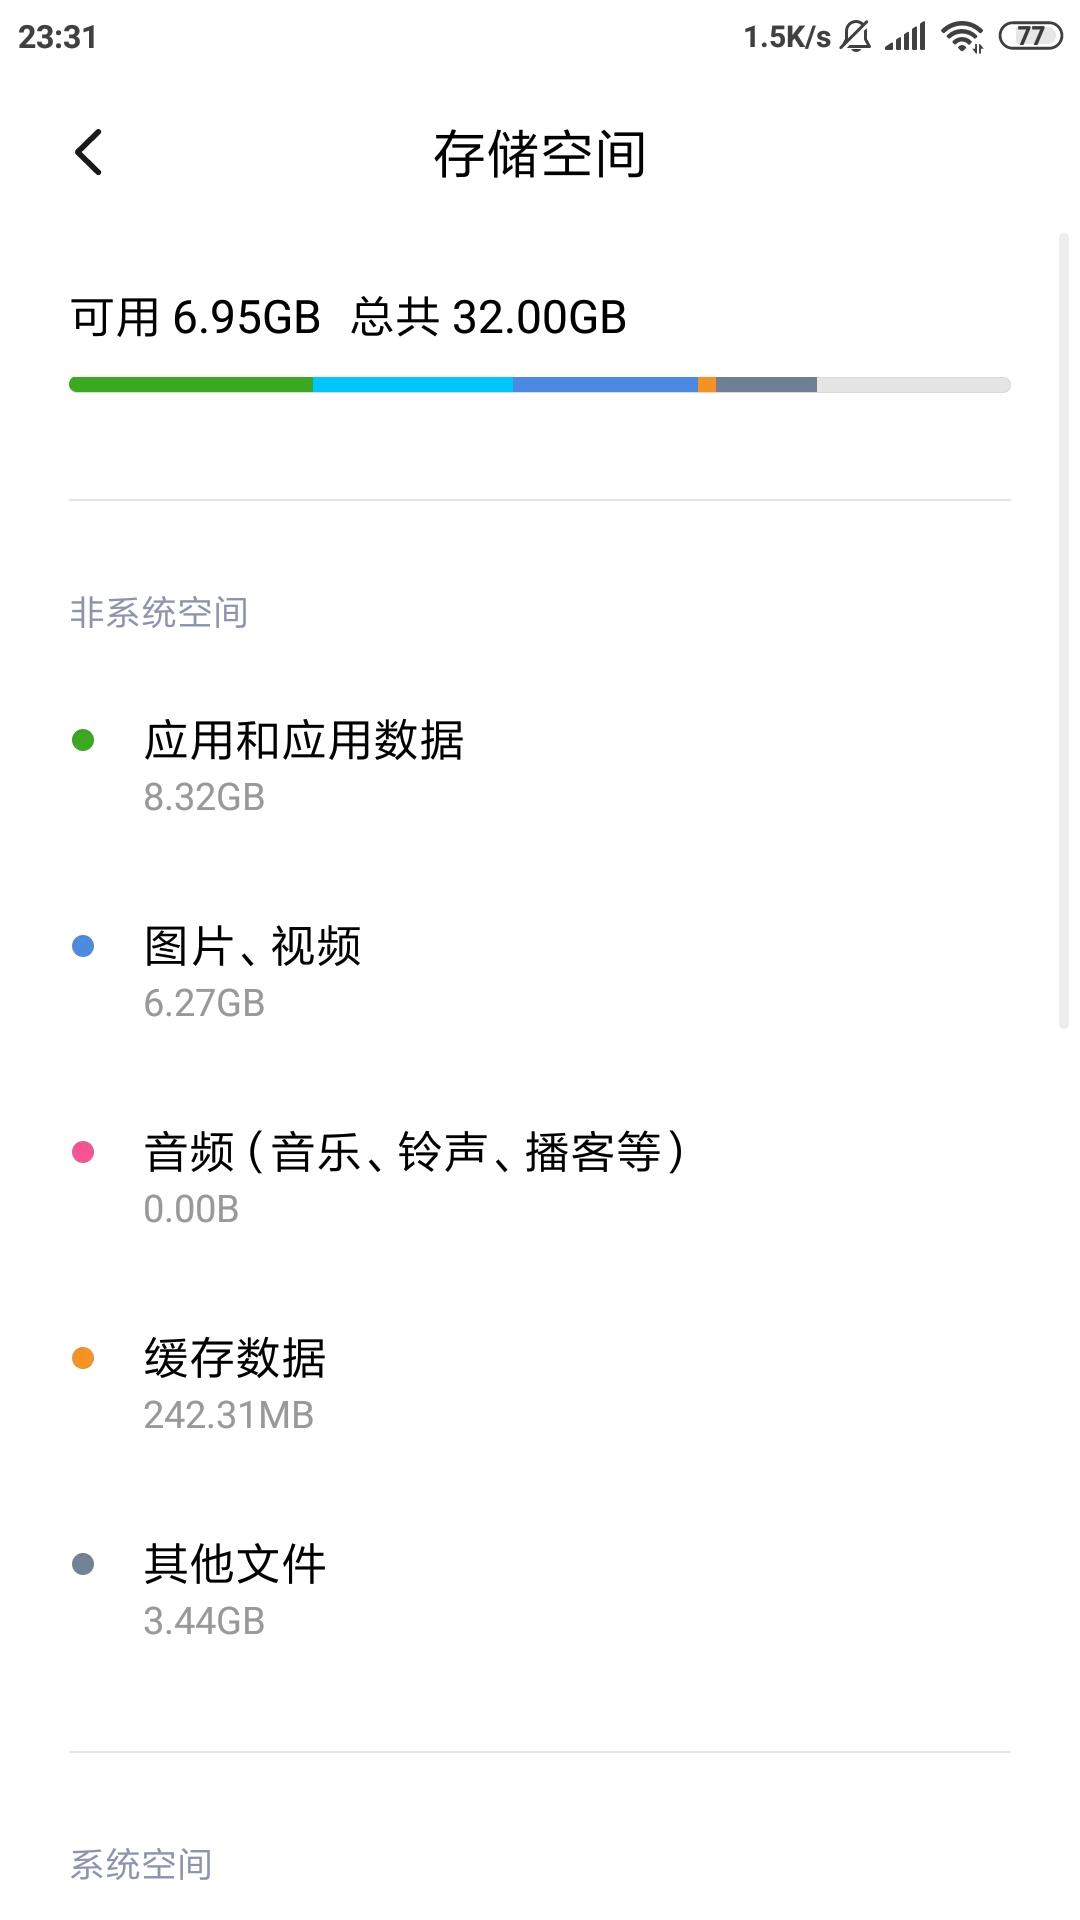
Task: Tap the green dot beside 应用和应用数据
Action: (83, 740)
